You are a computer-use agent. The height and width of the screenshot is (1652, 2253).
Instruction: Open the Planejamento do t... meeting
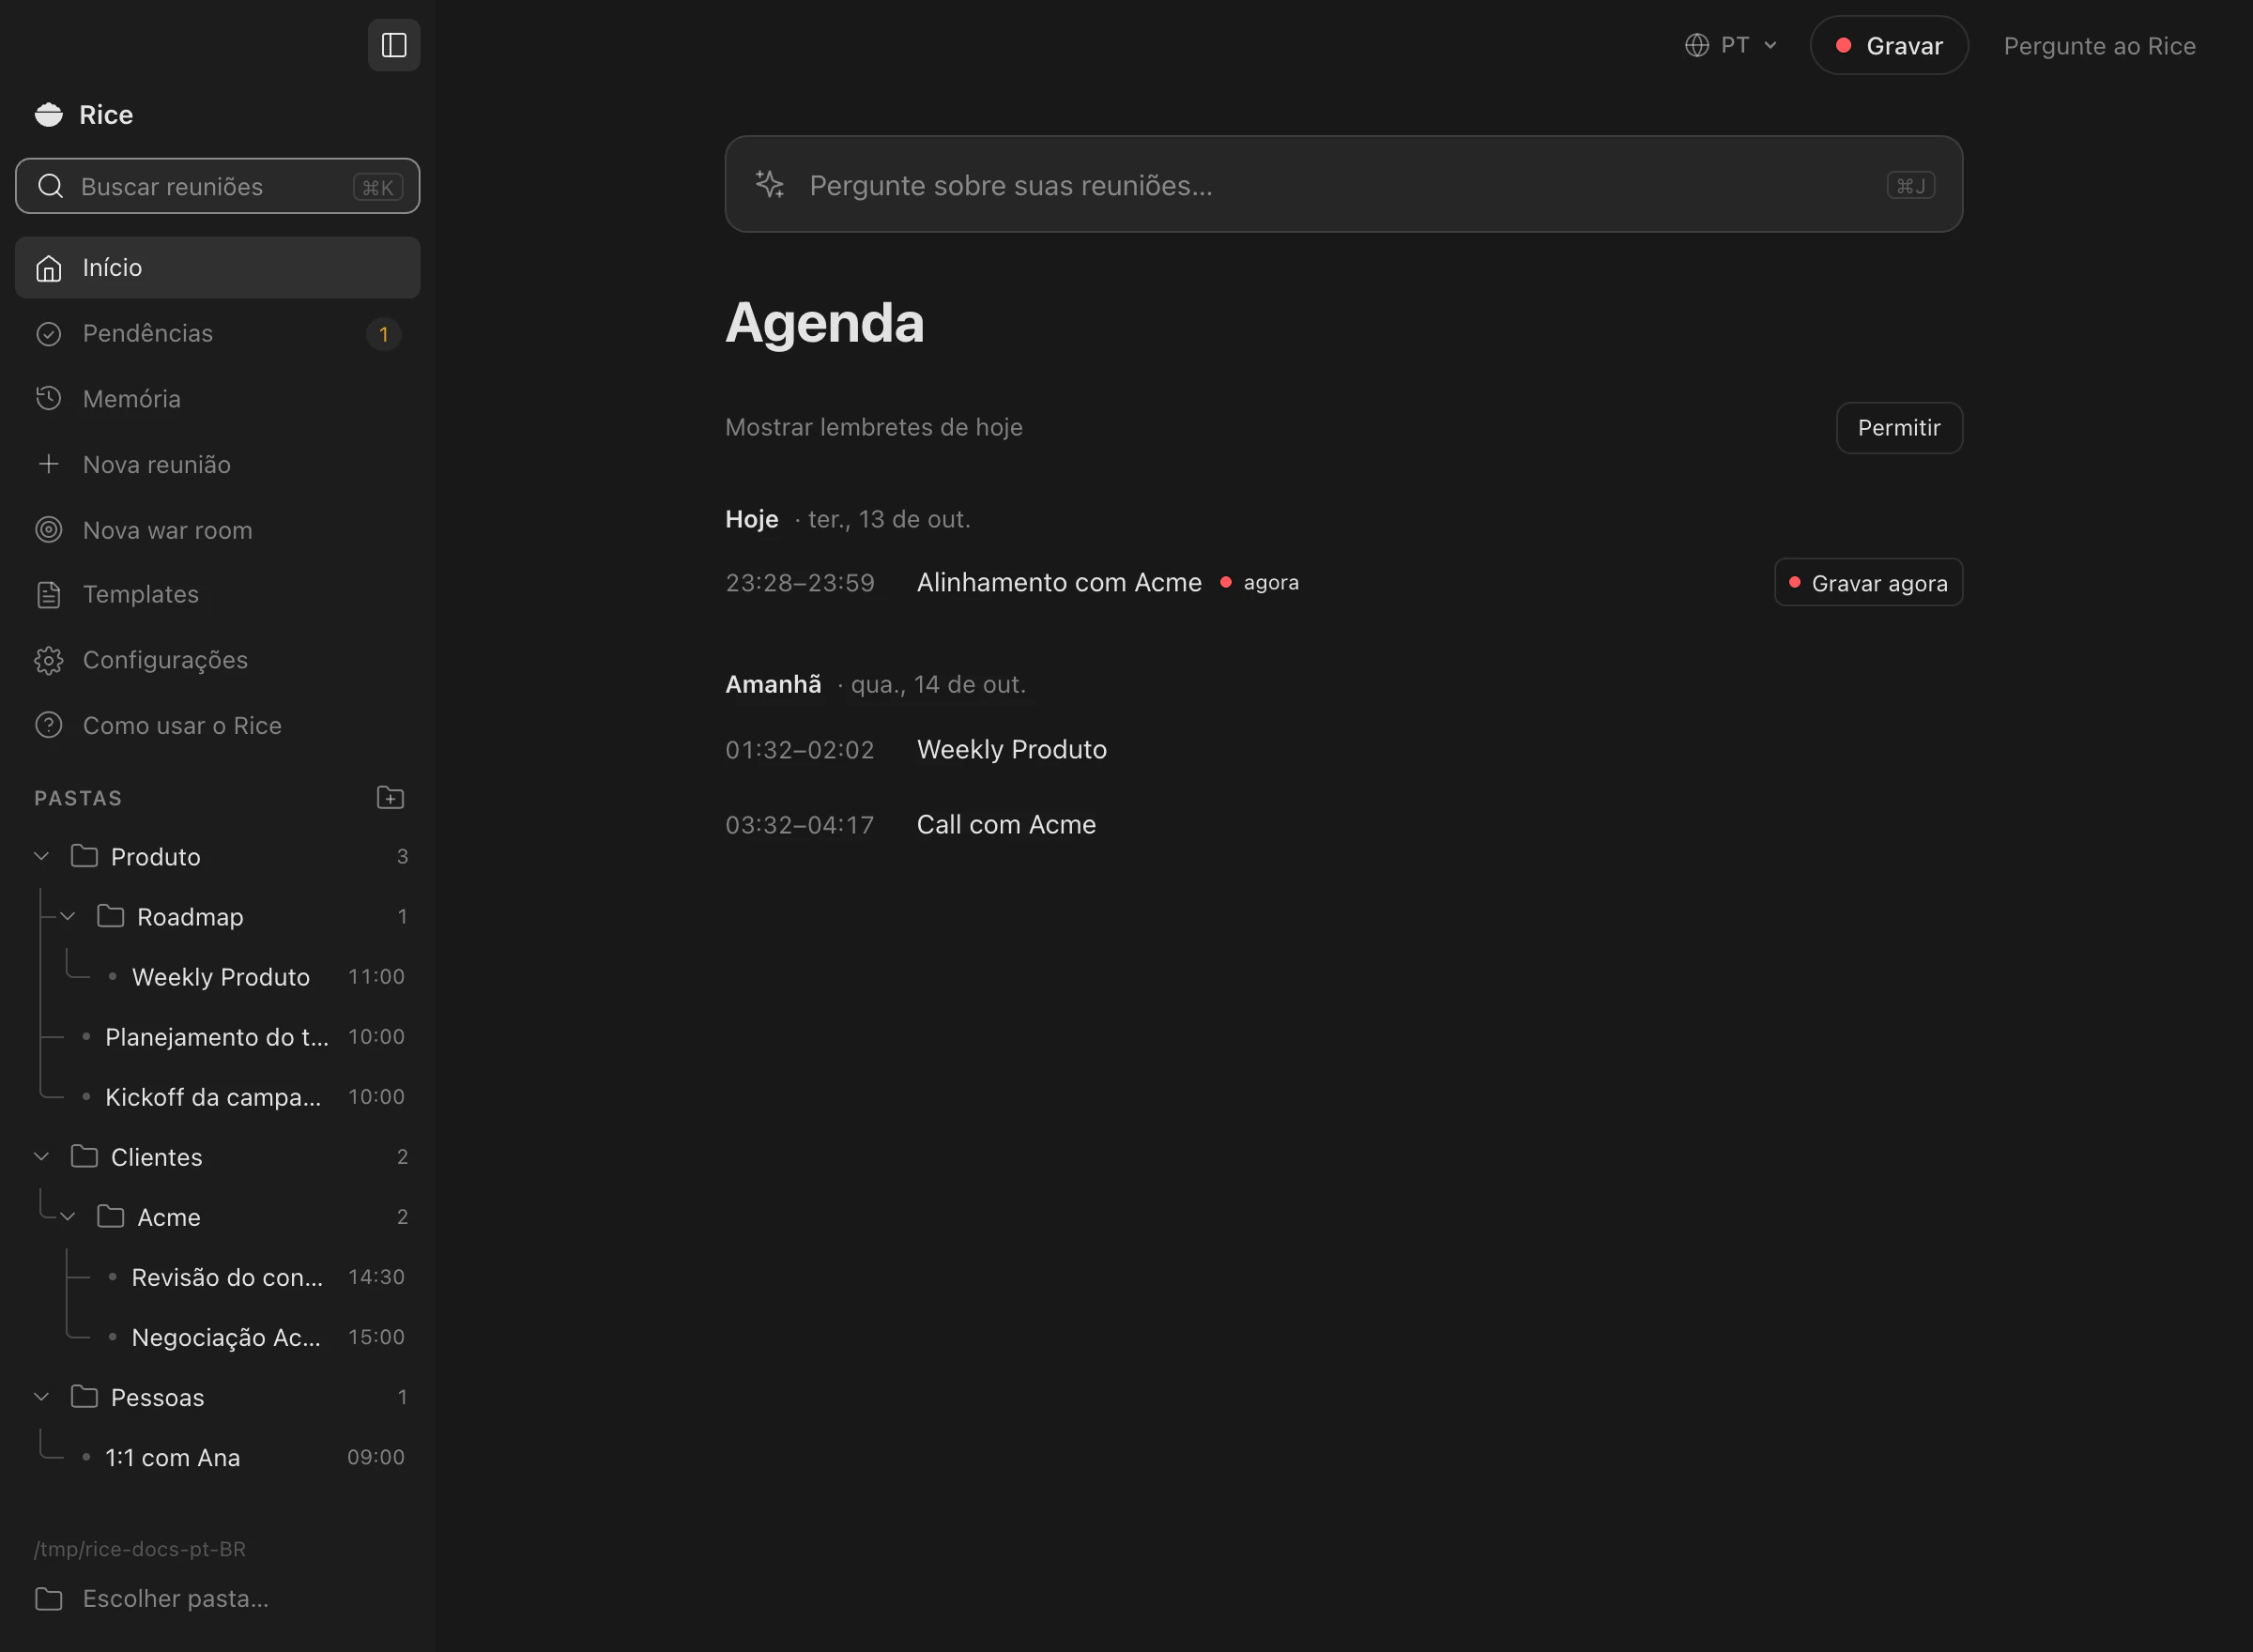[243, 1037]
